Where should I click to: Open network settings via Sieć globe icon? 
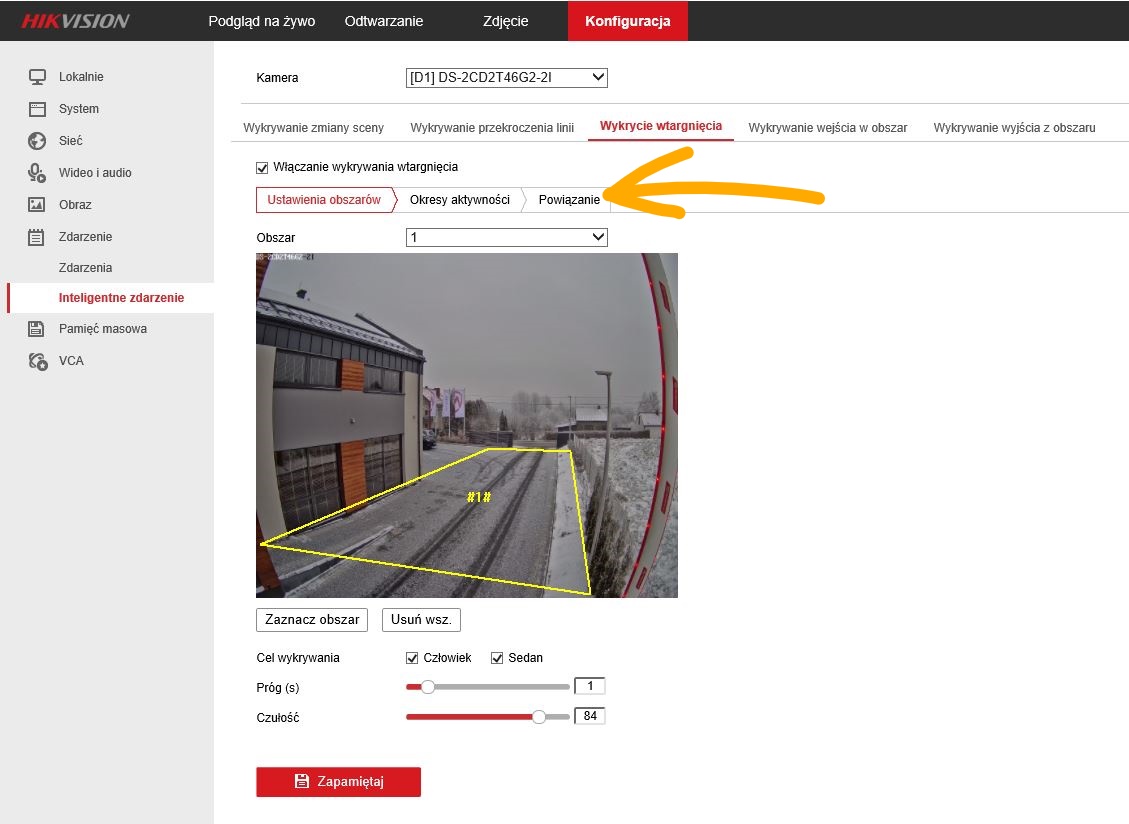(x=37, y=141)
